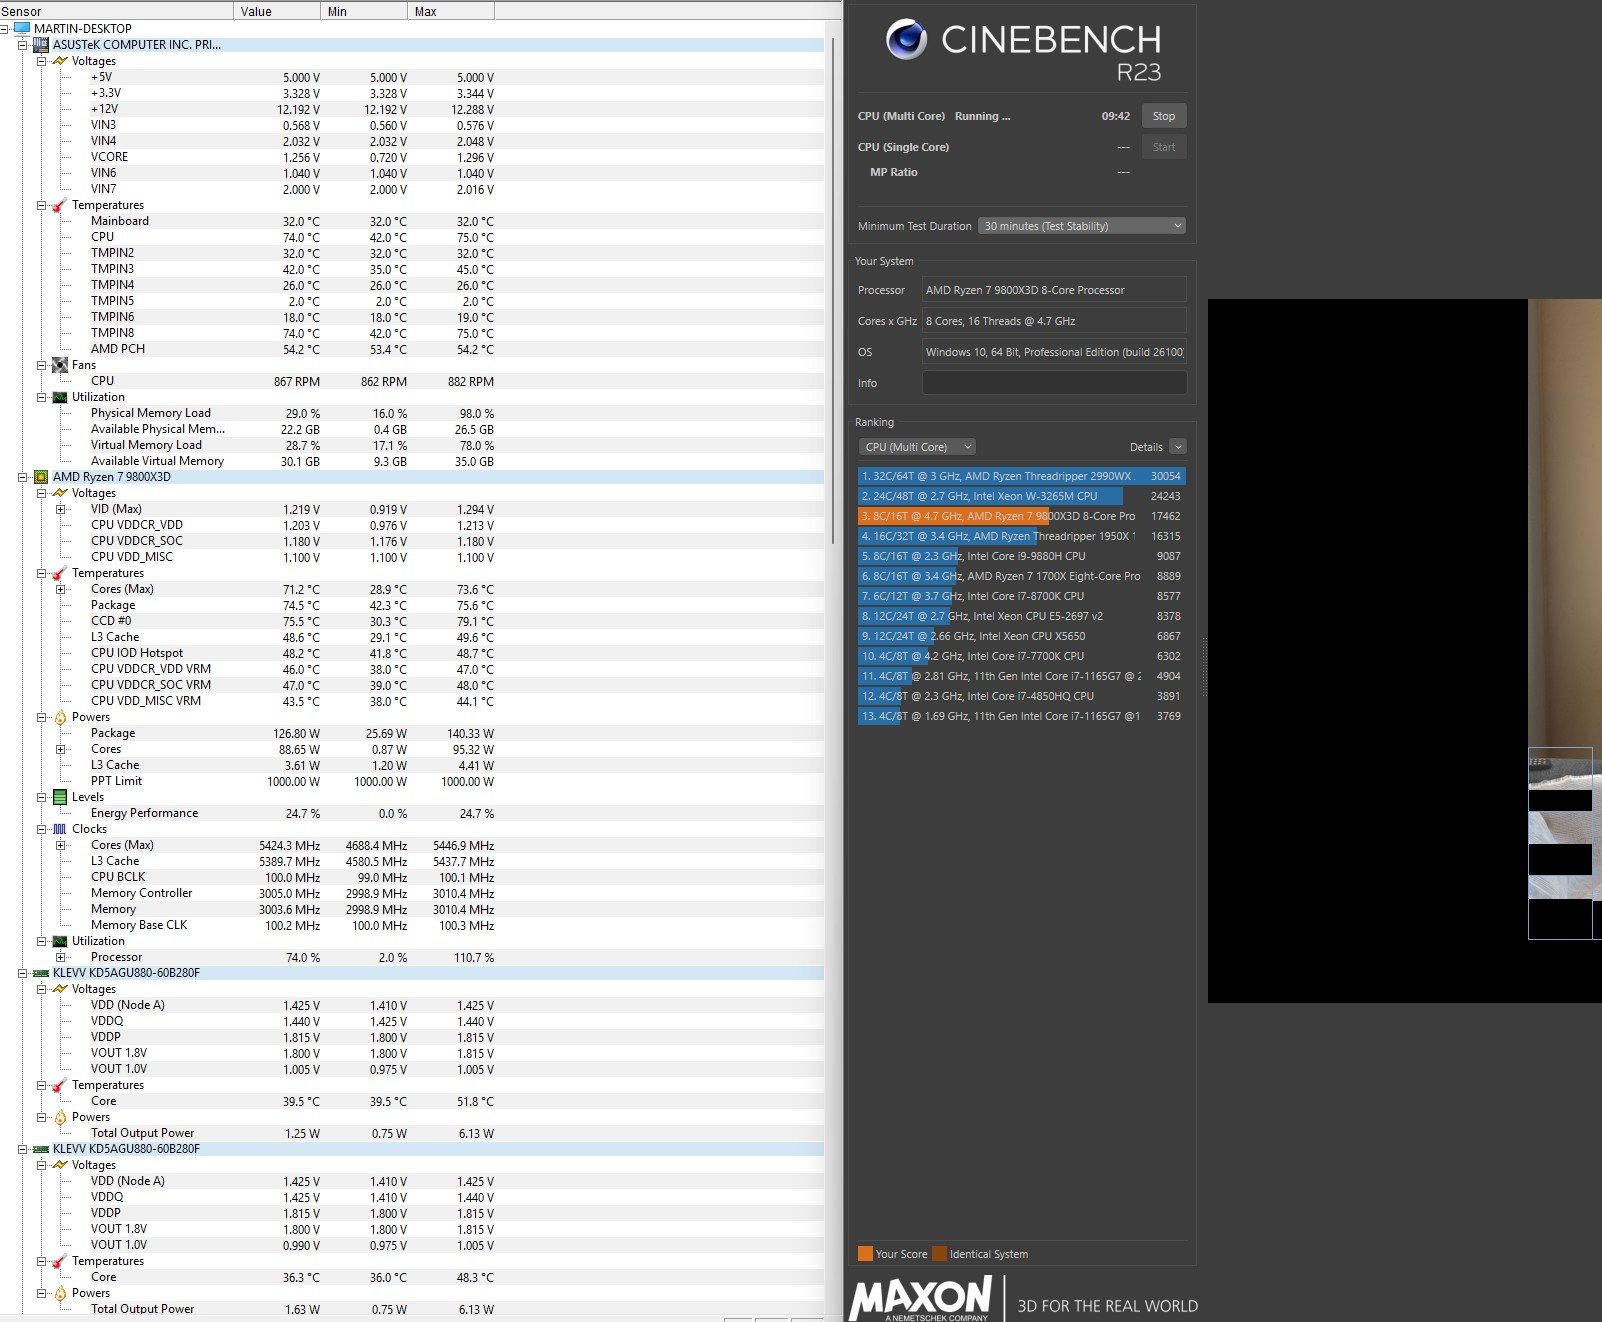Collapse the MARTIN-DESKTOP root node
This screenshot has width=1602, height=1322.
tap(5, 28)
